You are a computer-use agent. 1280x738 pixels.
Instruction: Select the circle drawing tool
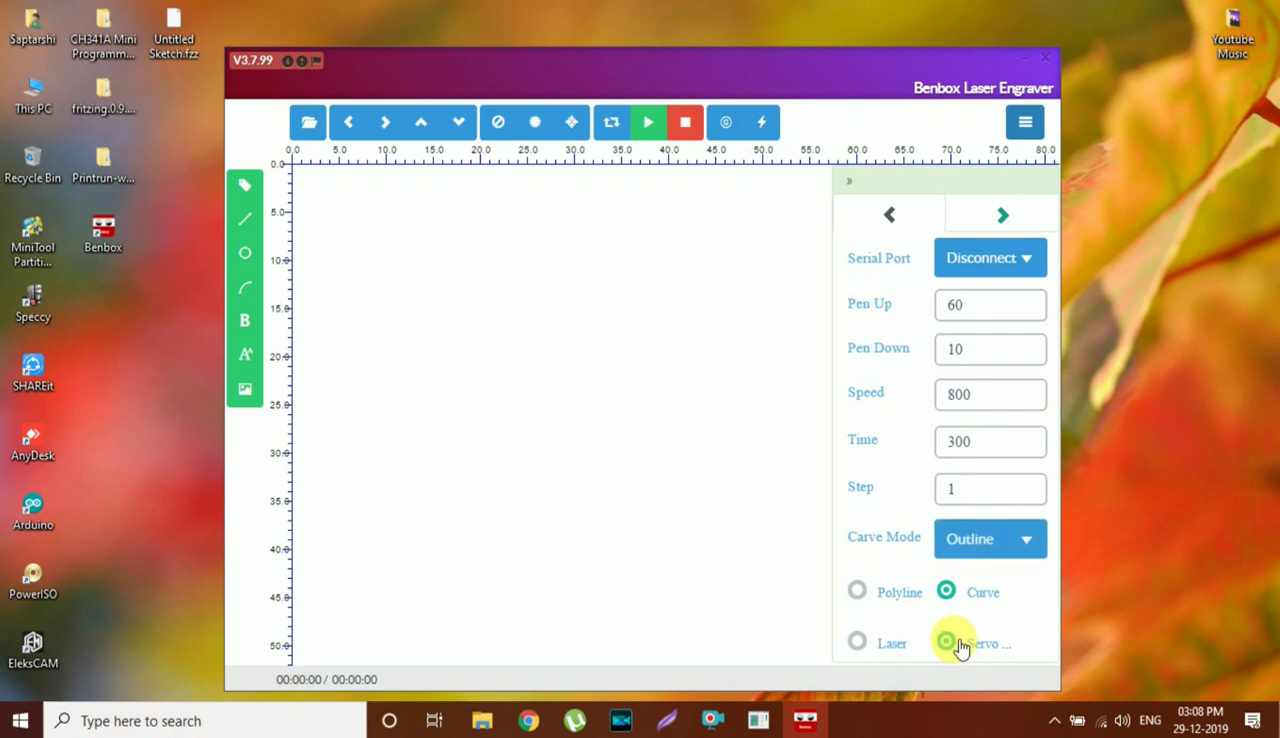(x=245, y=253)
